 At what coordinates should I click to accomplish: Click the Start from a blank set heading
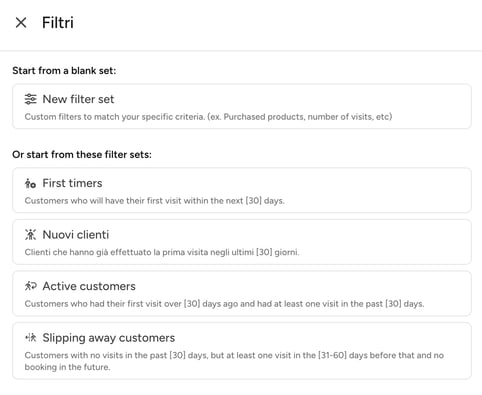[x=64, y=71]
